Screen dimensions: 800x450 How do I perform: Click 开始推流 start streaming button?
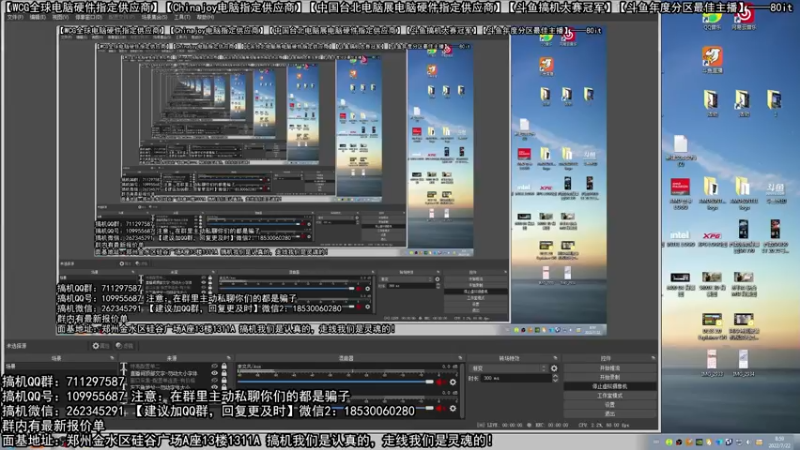610,368
